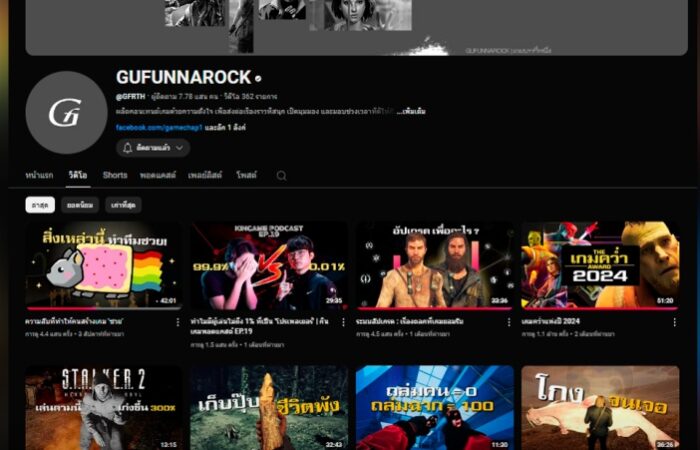Click the podcast EP.19 video title
700x450 pixels.
tap(259, 326)
